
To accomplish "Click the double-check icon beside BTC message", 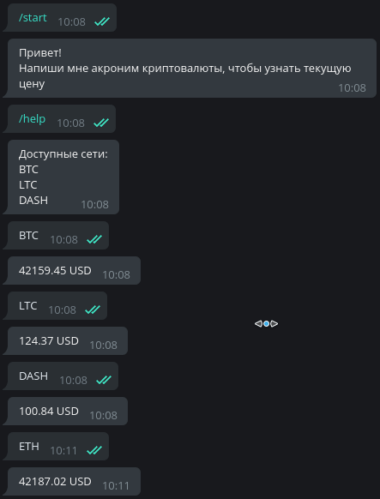I will coord(94,239).
